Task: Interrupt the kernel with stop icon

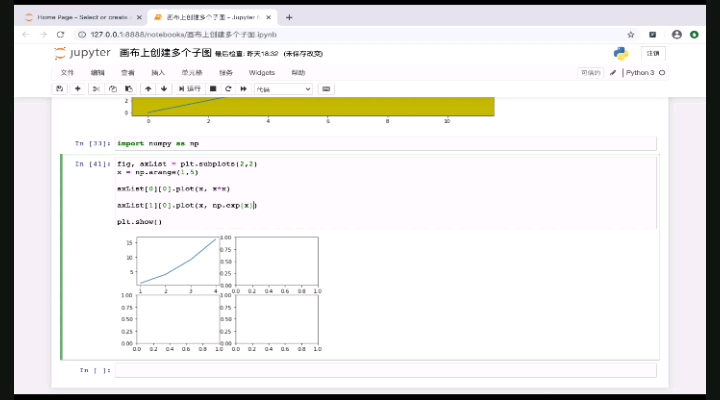Action: pyautogui.click(x=213, y=89)
